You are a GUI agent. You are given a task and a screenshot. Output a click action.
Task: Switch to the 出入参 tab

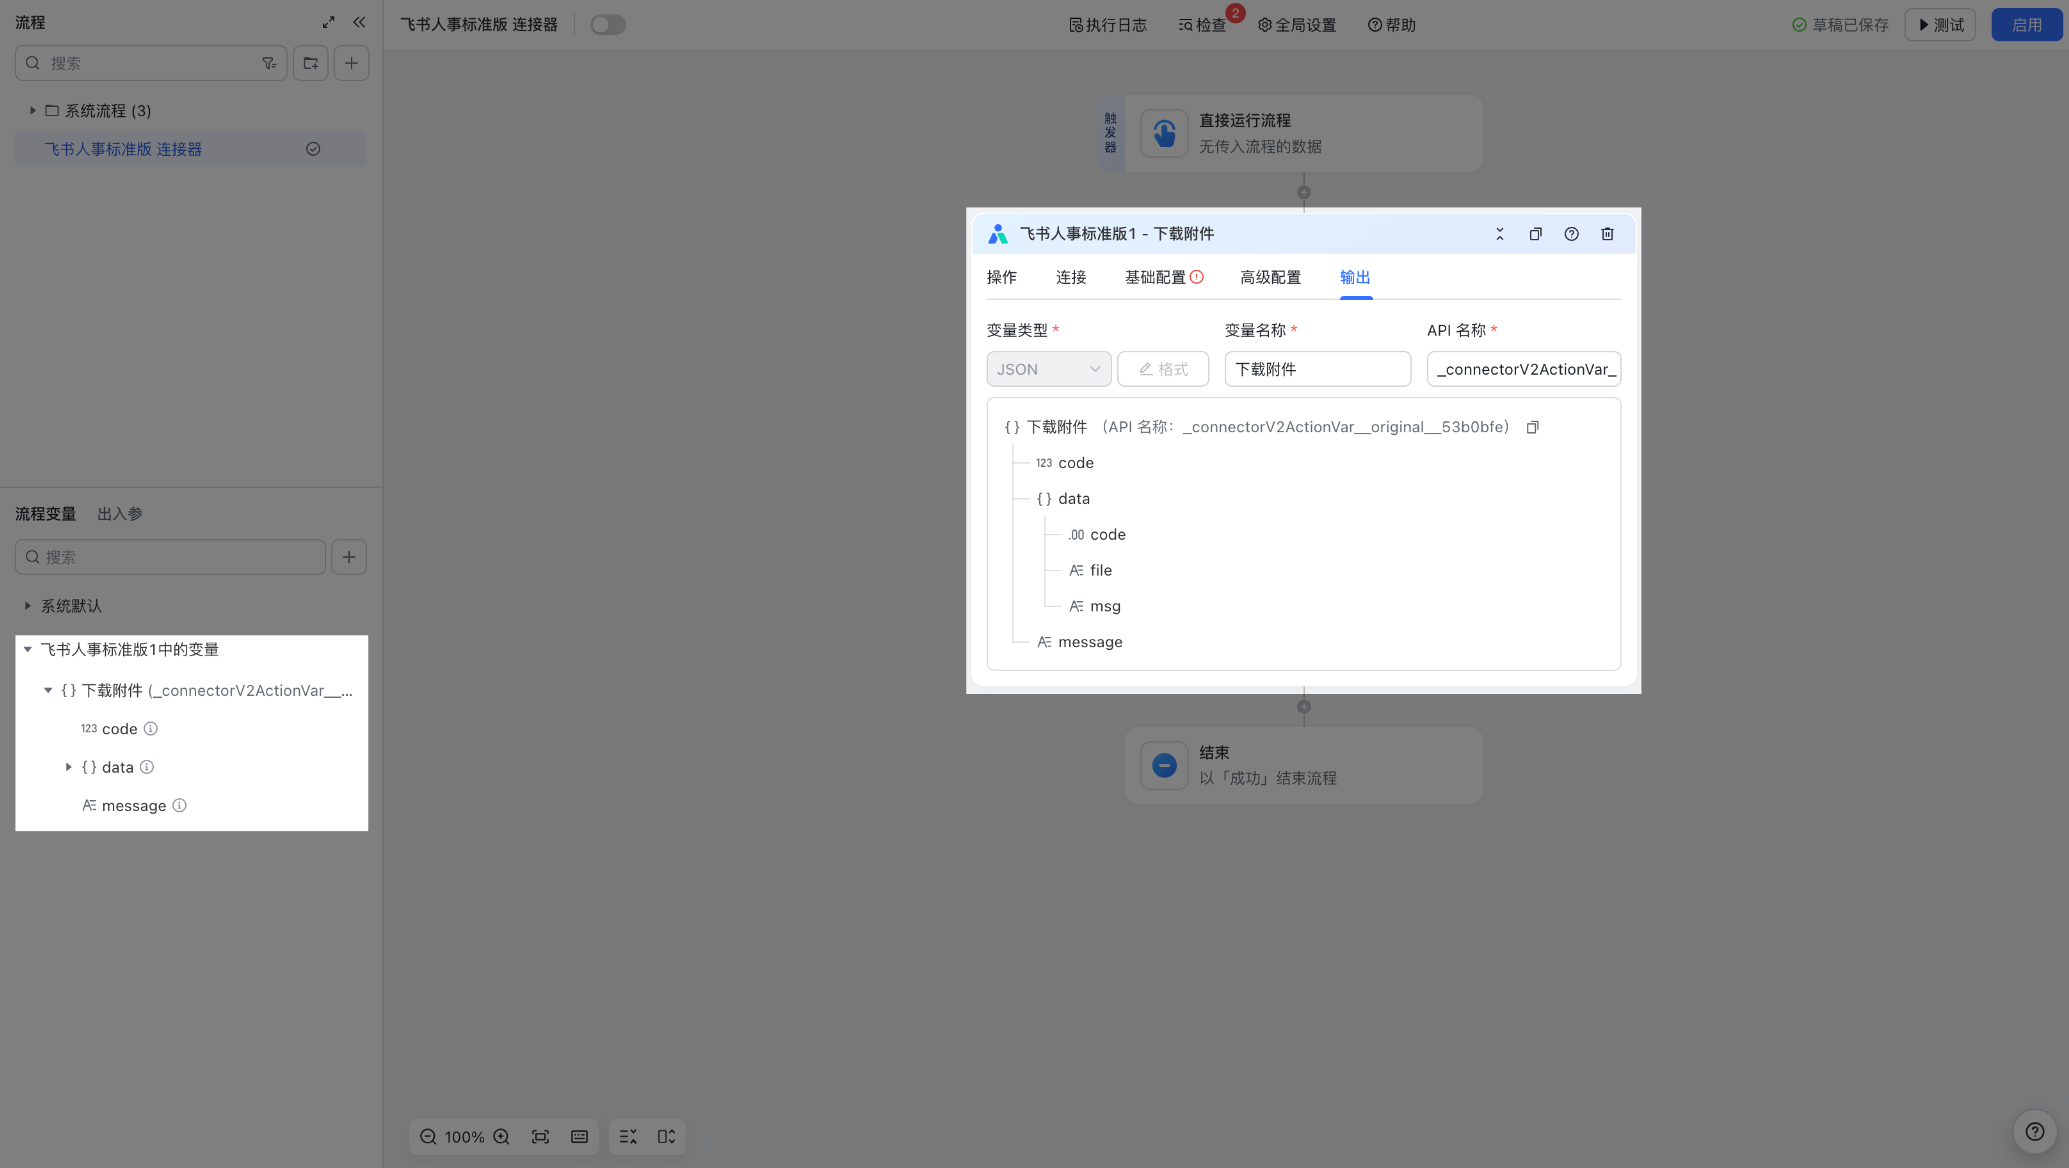tap(120, 514)
